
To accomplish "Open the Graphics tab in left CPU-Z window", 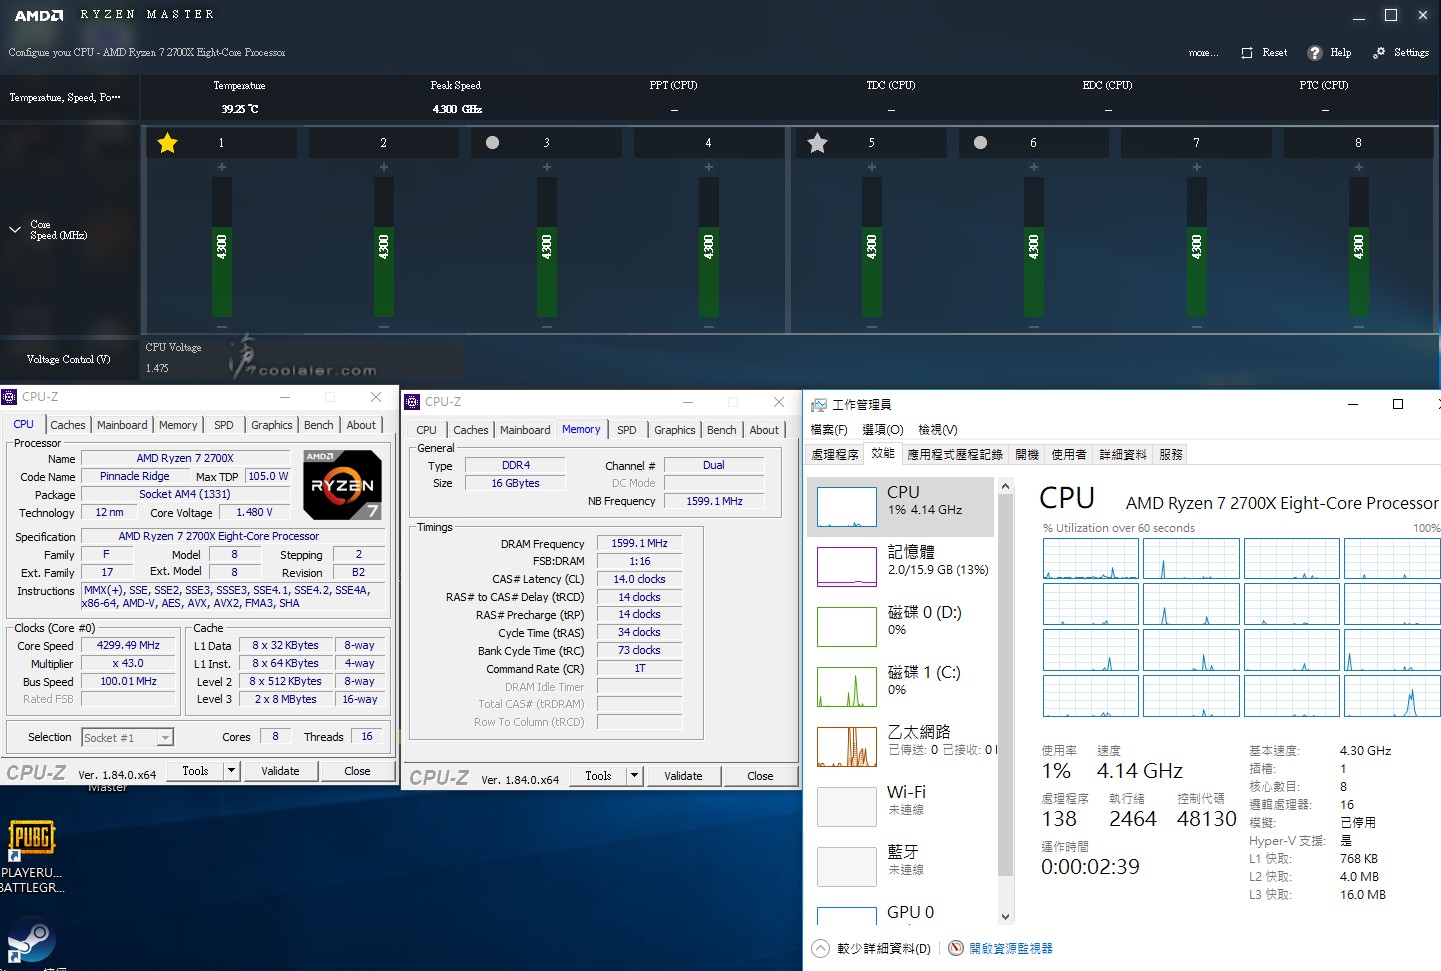I will [x=272, y=425].
